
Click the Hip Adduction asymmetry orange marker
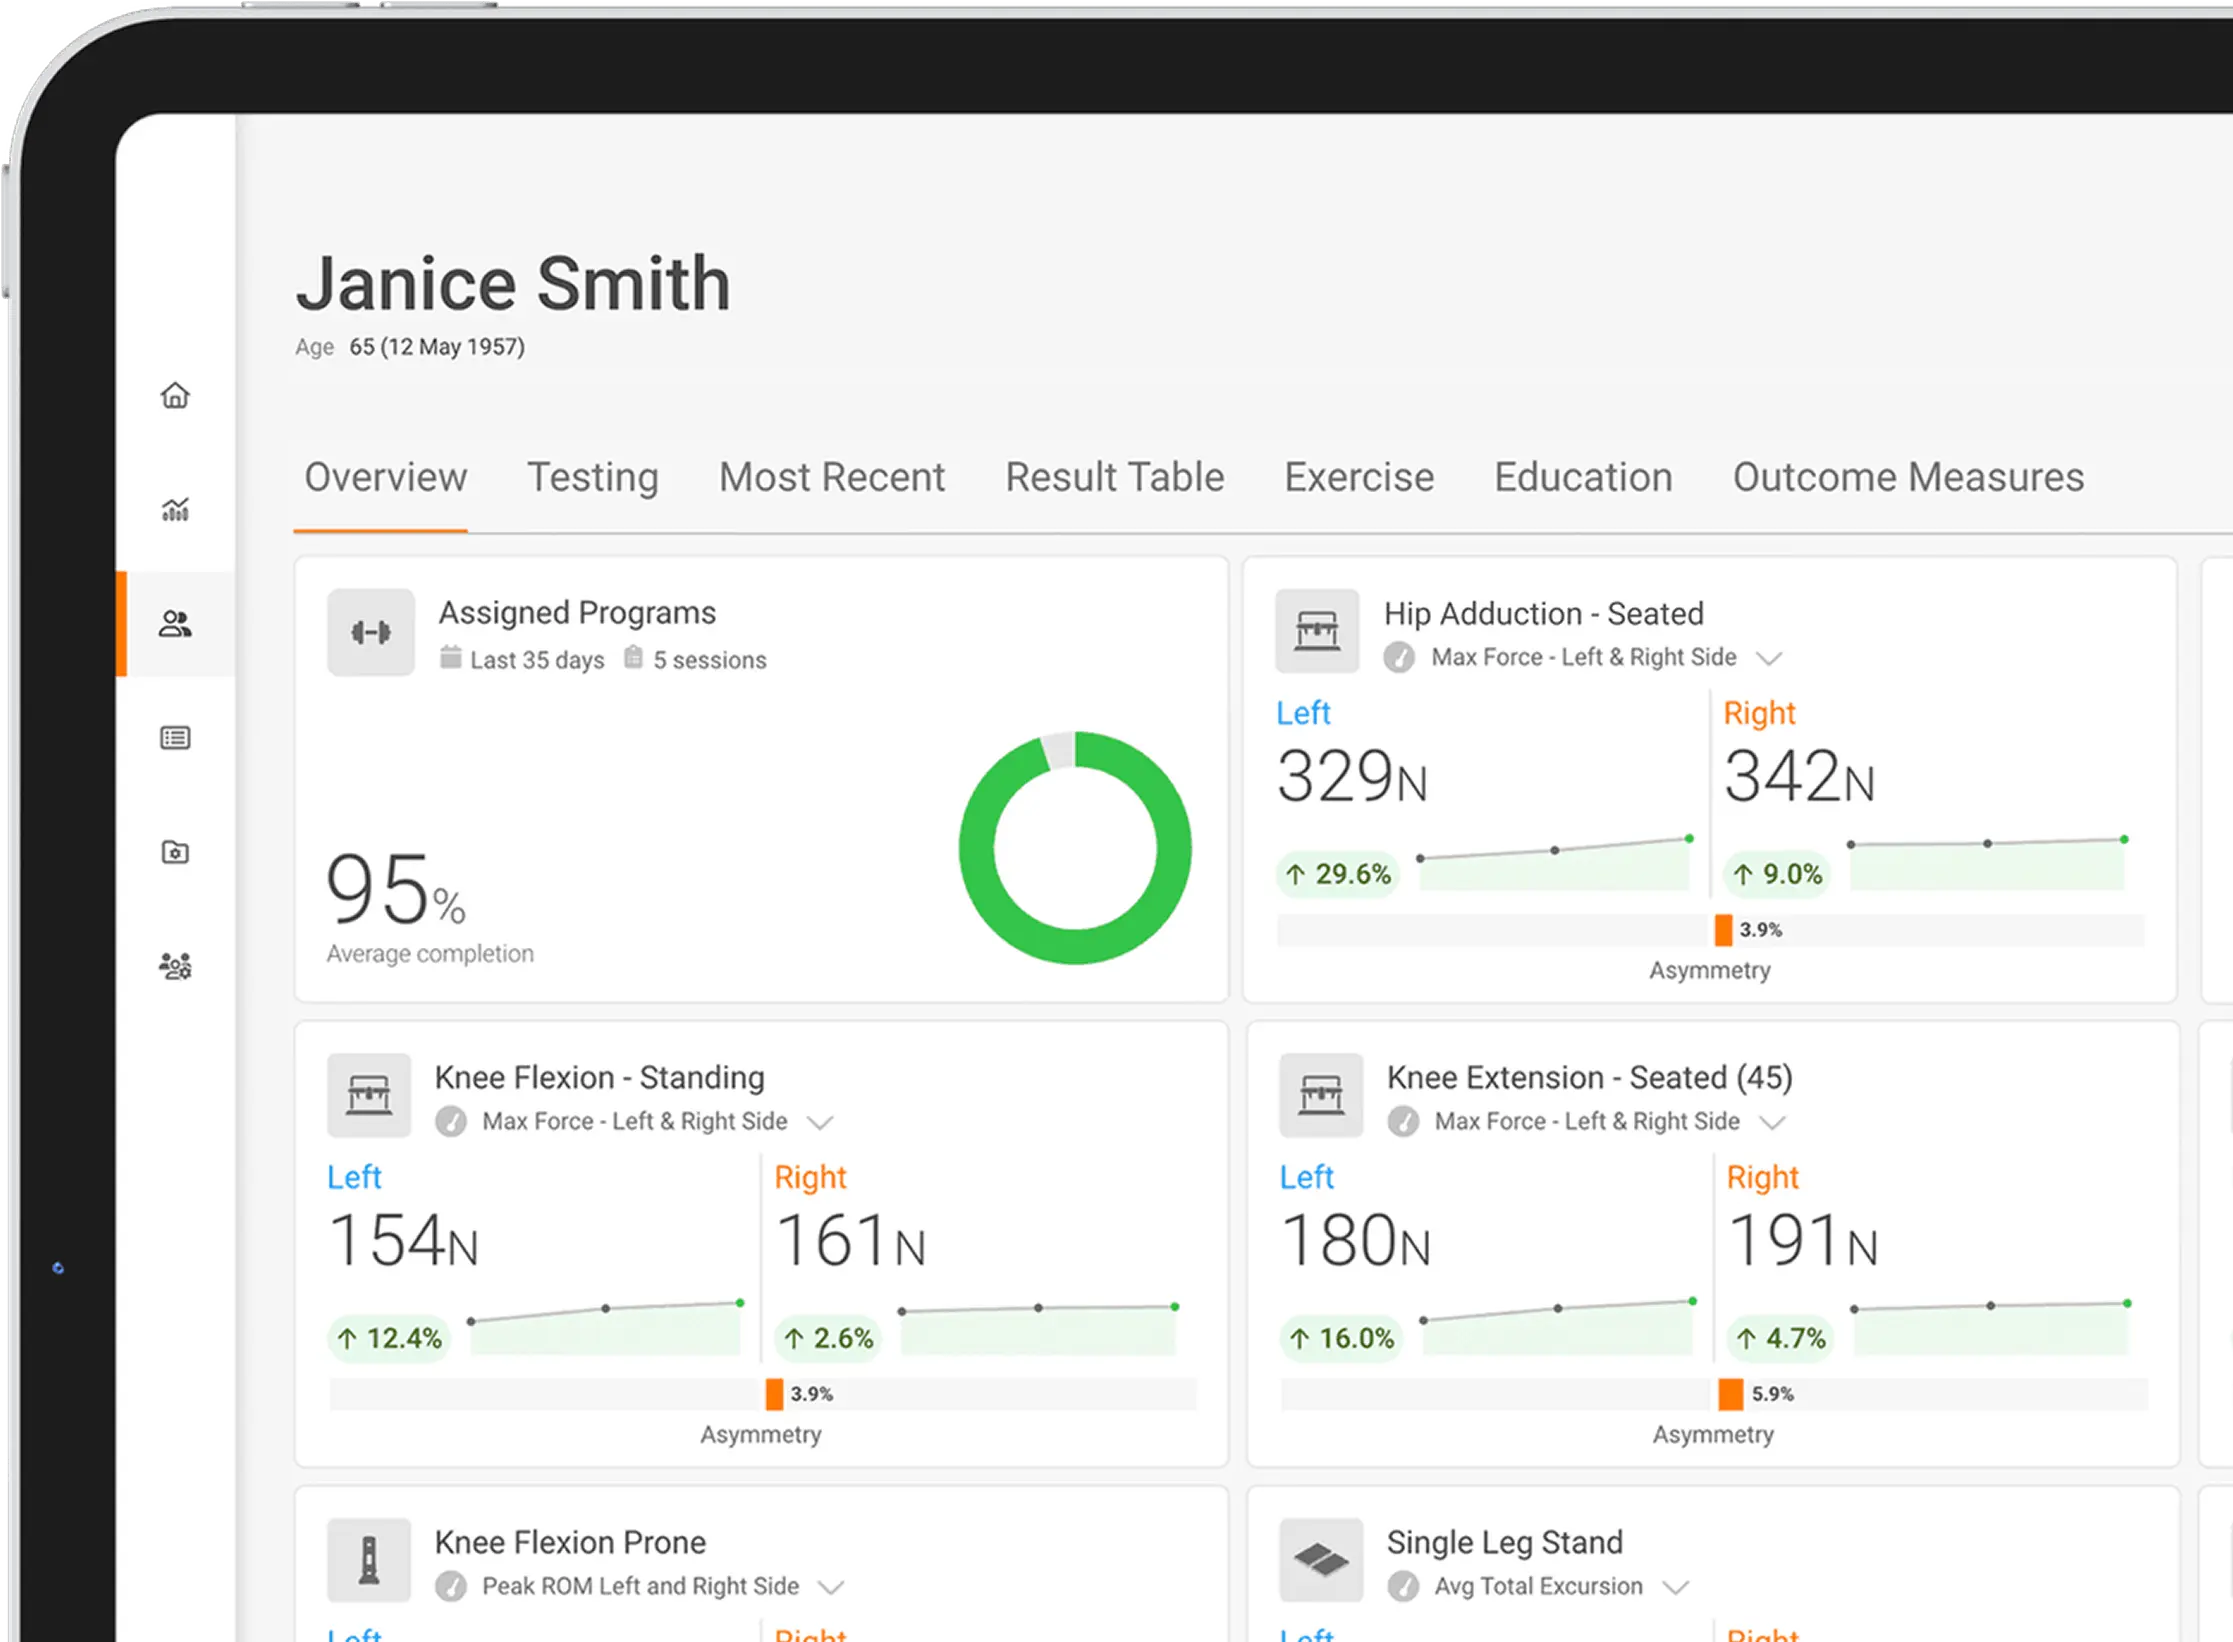tap(1723, 930)
